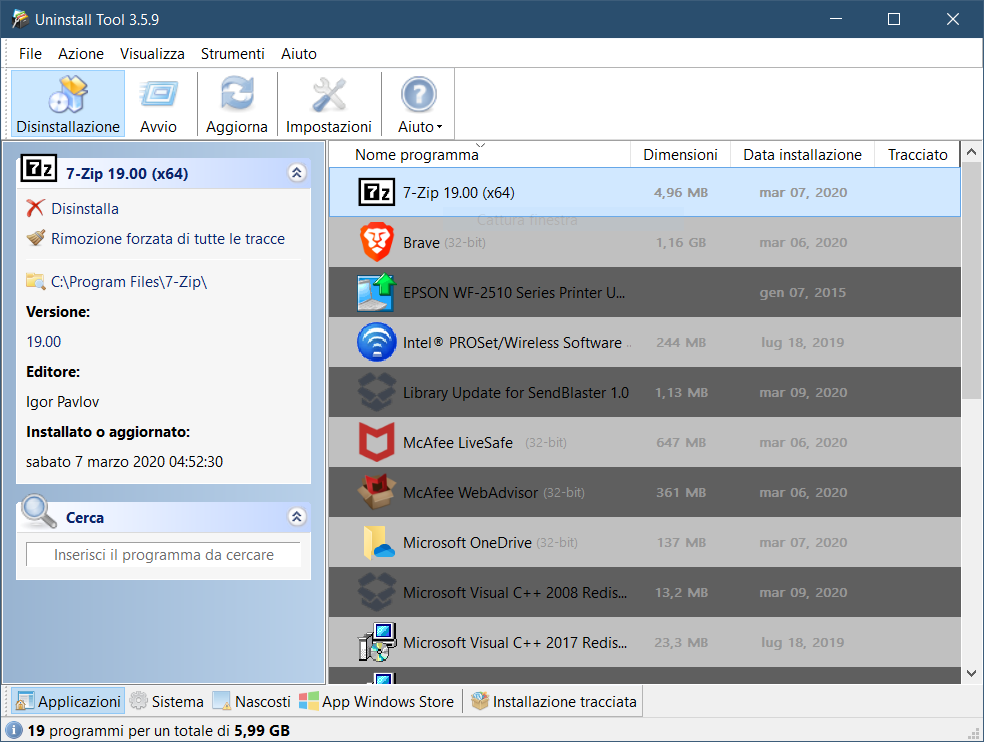Click the status bar info icon
Image resolution: width=984 pixels, height=742 pixels.
(14, 730)
